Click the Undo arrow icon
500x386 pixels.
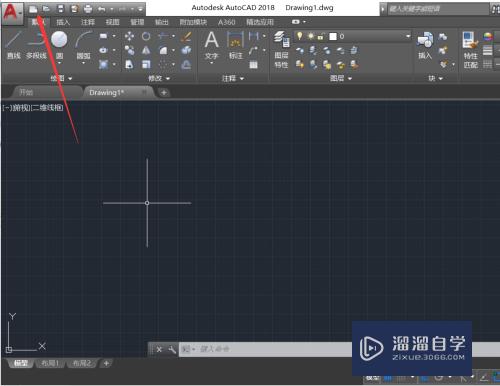click(x=102, y=9)
